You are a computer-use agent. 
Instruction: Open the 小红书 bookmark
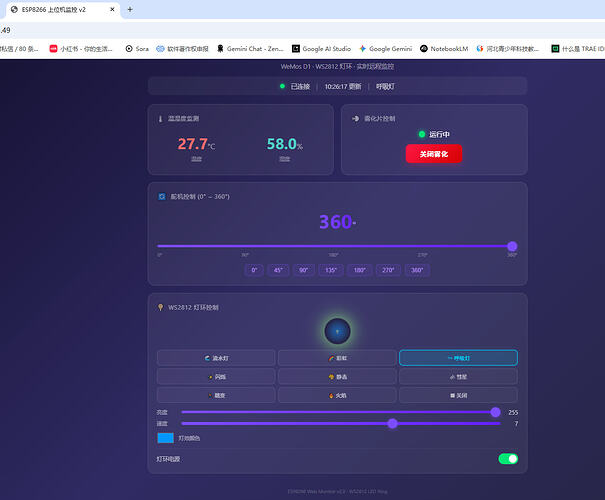(x=81, y=49)
